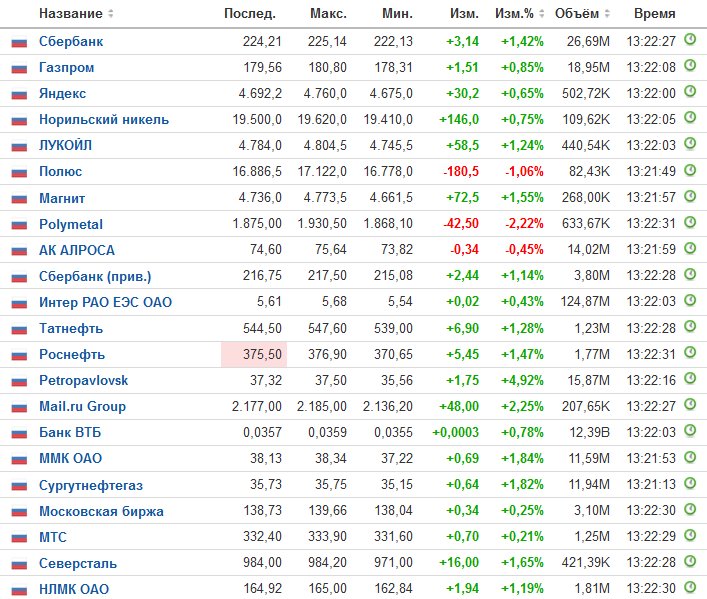Click the clock icon in Mail.ru Group row
The width and height of the screenshot is (707, 599).
coord(690,405)
